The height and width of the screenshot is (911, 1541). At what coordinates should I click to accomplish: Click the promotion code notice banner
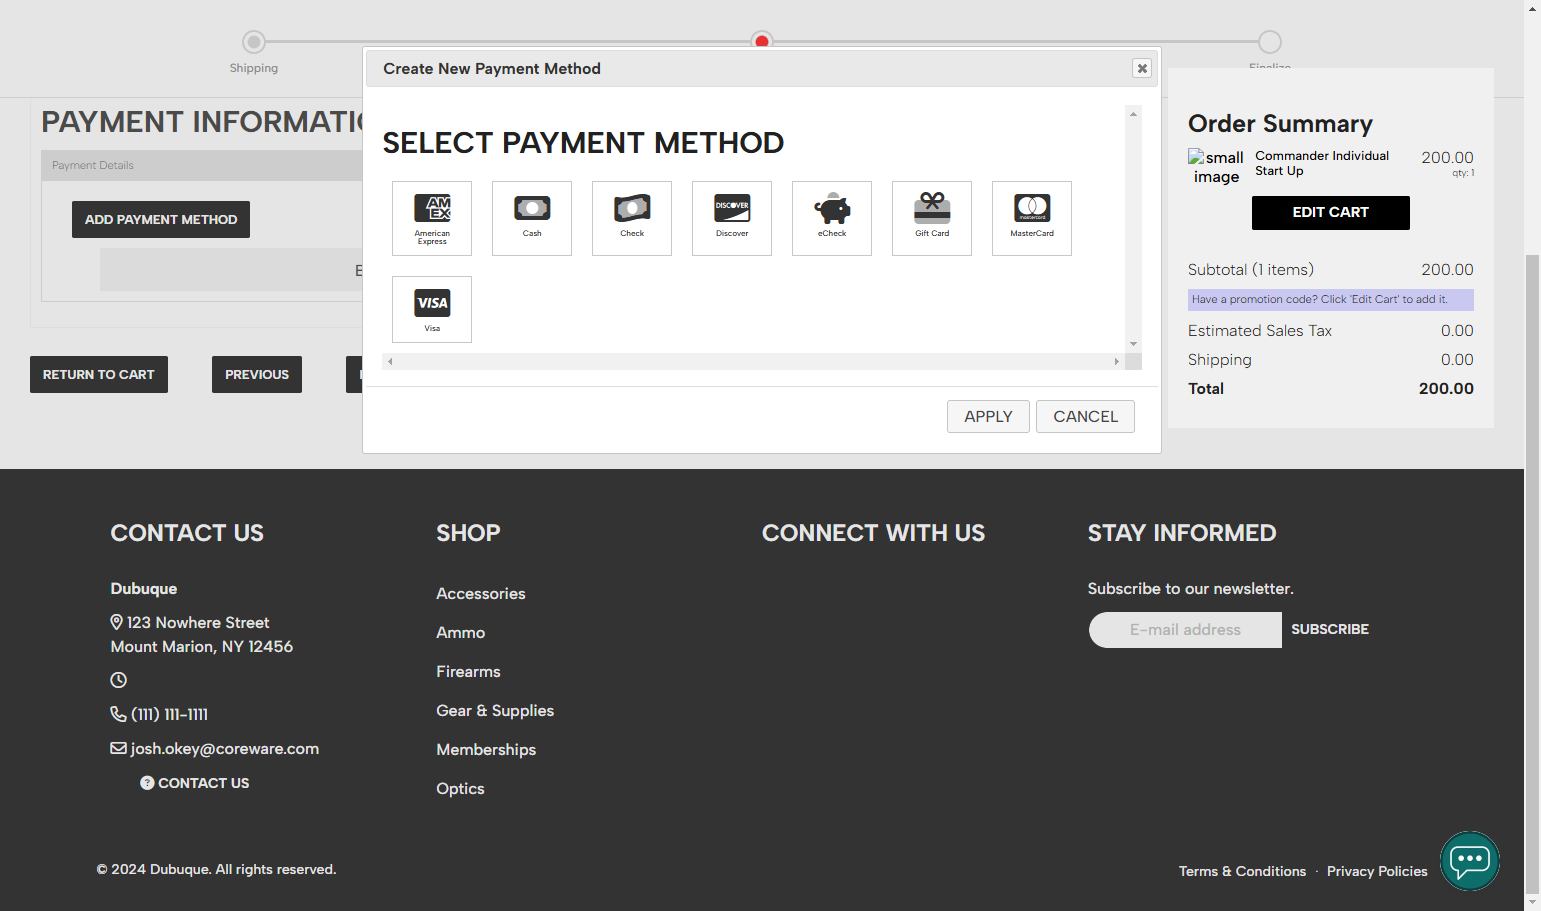1331,300
